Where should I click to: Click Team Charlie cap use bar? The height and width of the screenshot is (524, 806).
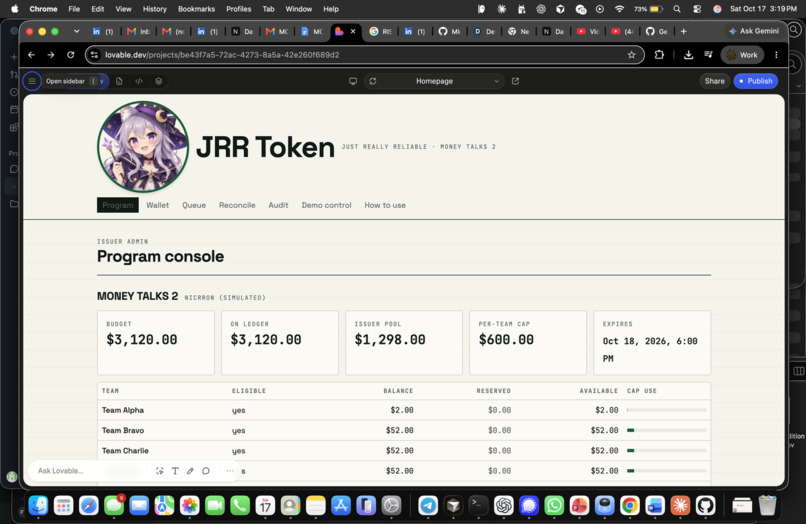pos(667,450)
